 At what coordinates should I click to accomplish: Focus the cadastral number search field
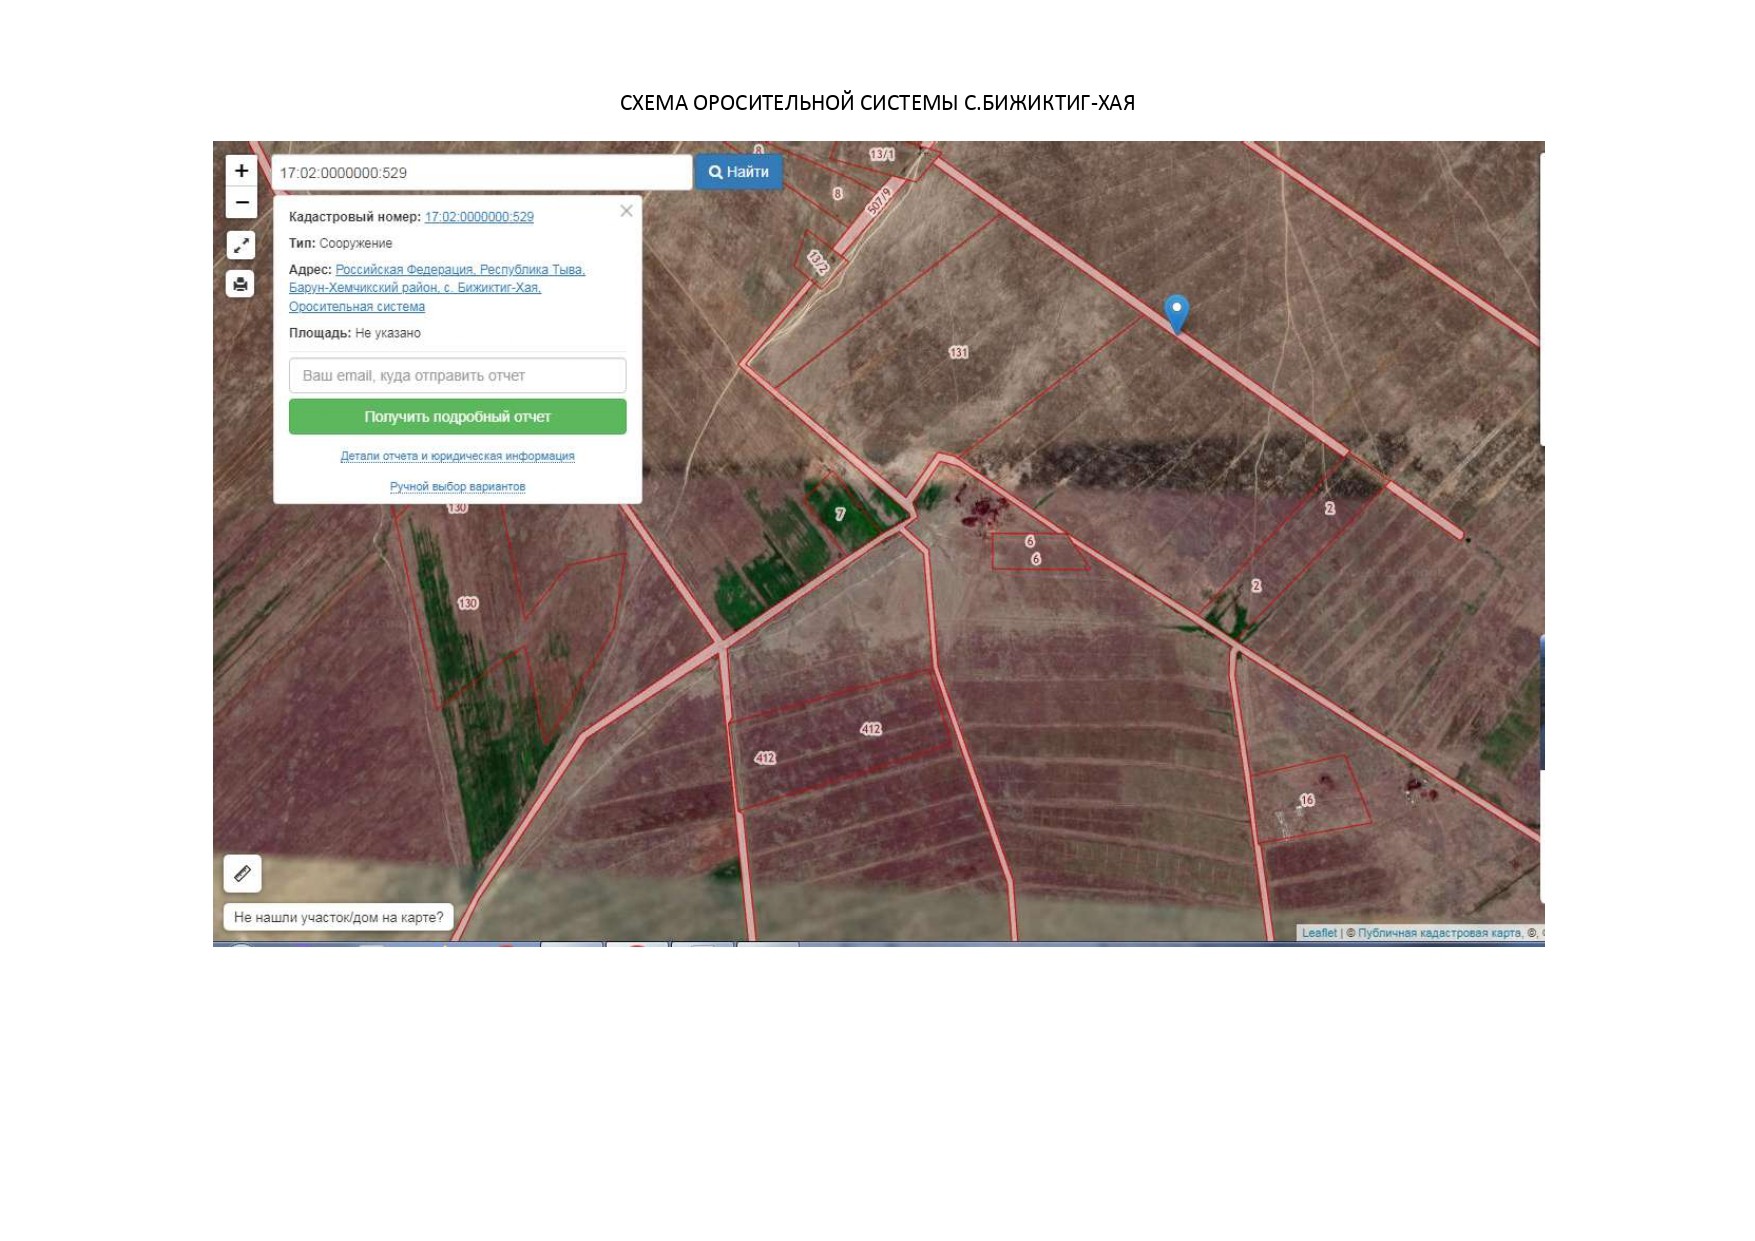coord(481,173)
